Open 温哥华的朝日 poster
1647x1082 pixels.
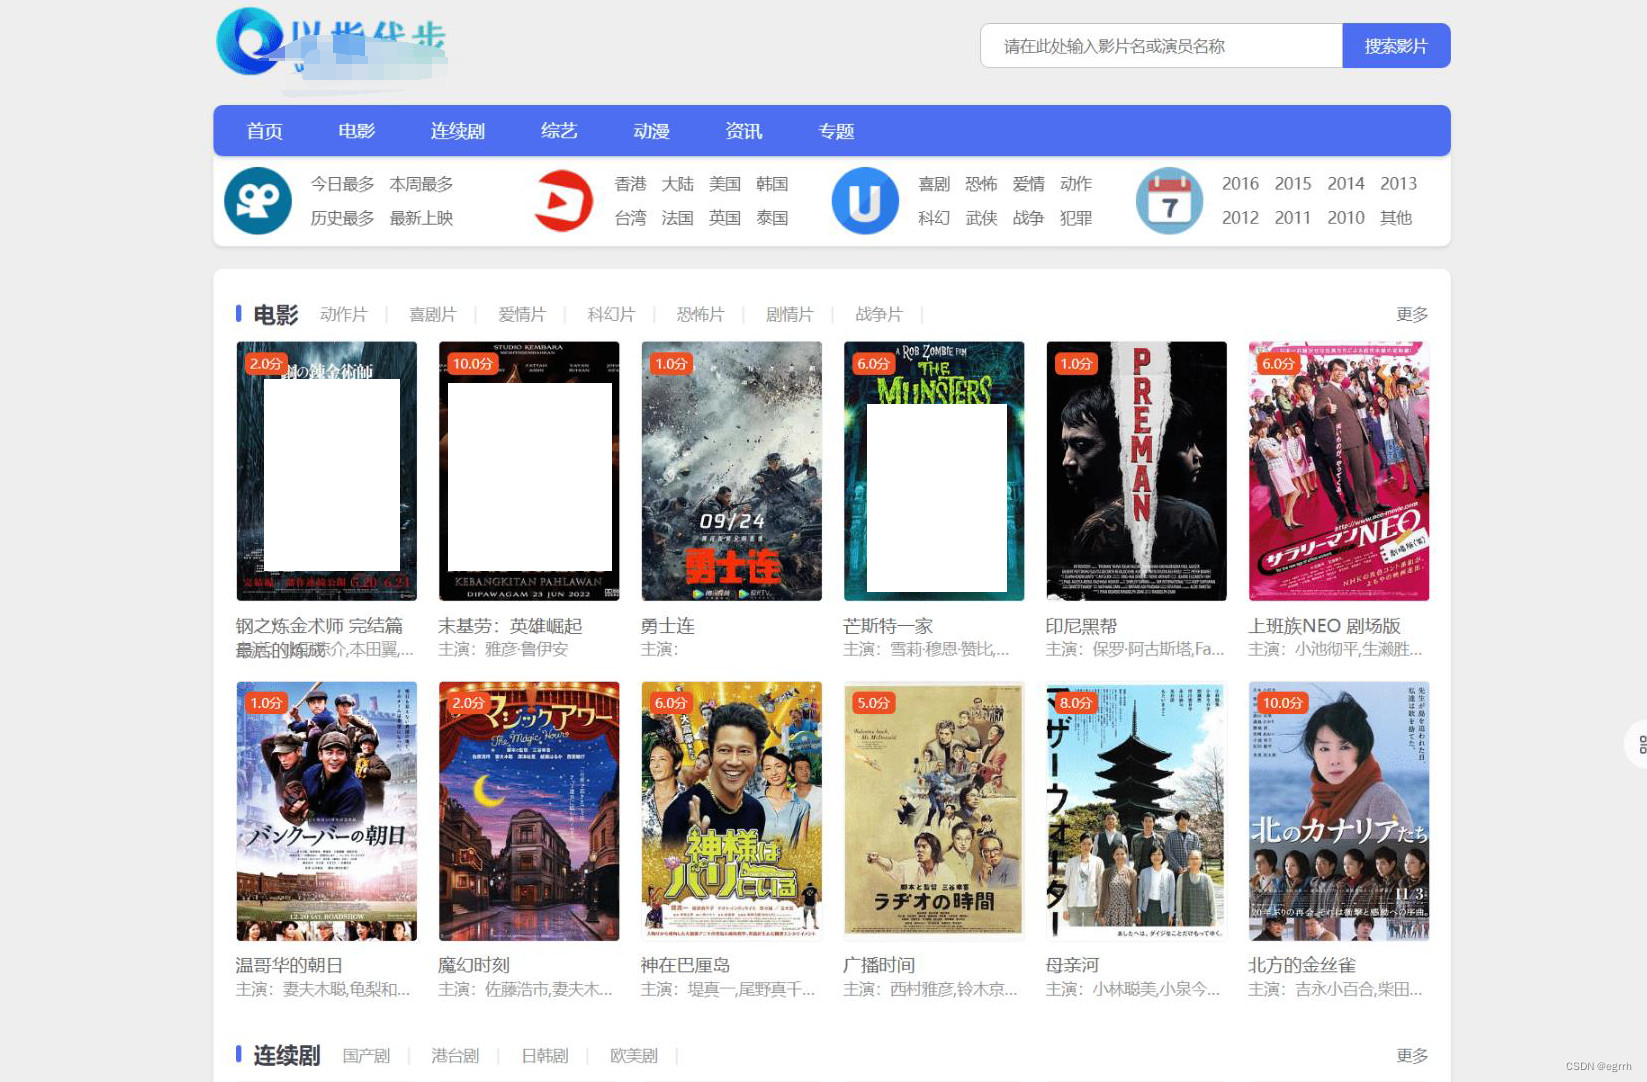tap(326, 811)
